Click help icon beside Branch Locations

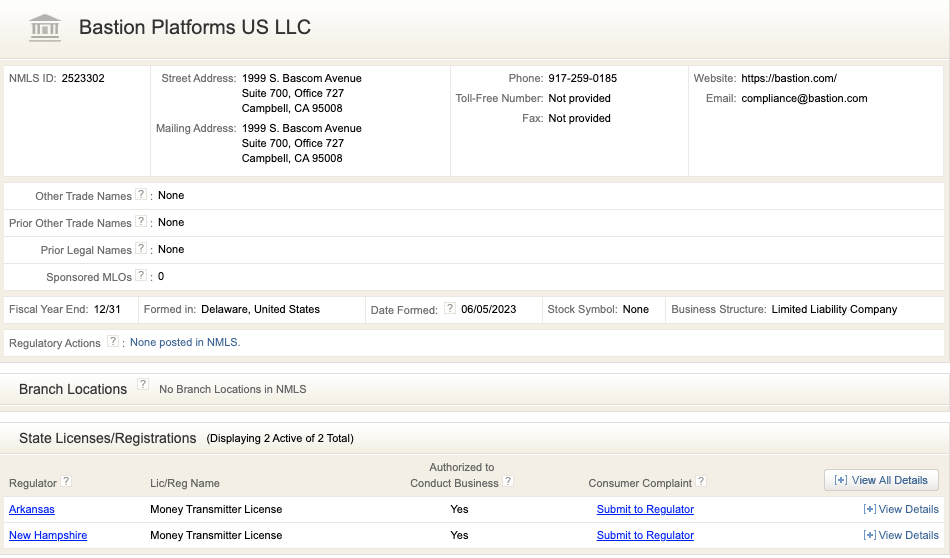pos(143,385)
